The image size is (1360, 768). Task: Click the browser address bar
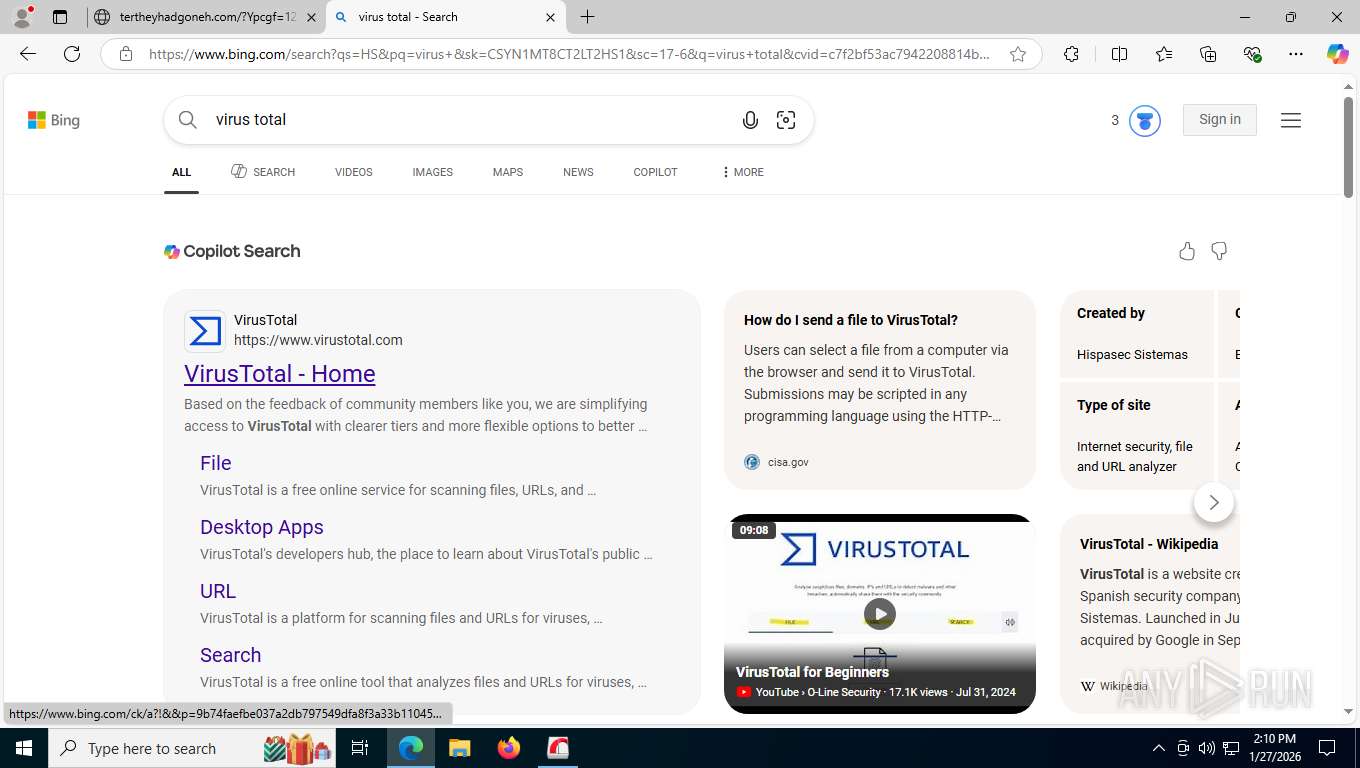[x=570, y=54]
